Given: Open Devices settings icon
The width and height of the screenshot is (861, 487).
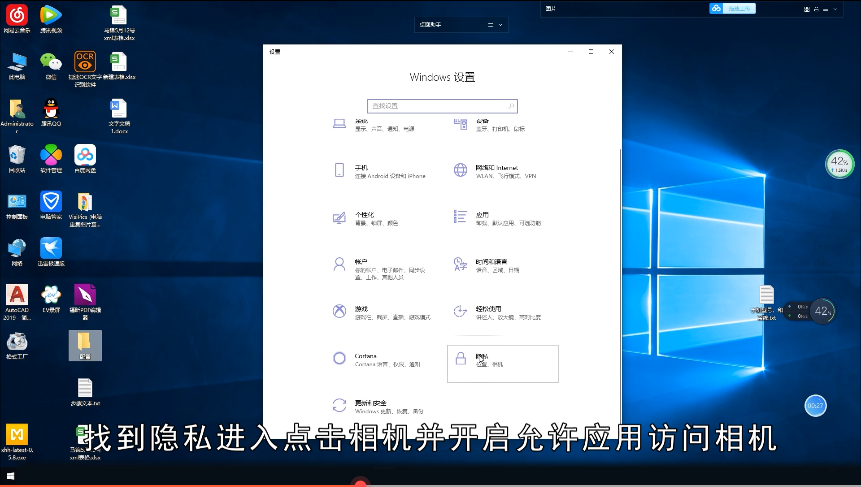Looking at the screenshot, I should pyautogui.click(x=461, y=124).
